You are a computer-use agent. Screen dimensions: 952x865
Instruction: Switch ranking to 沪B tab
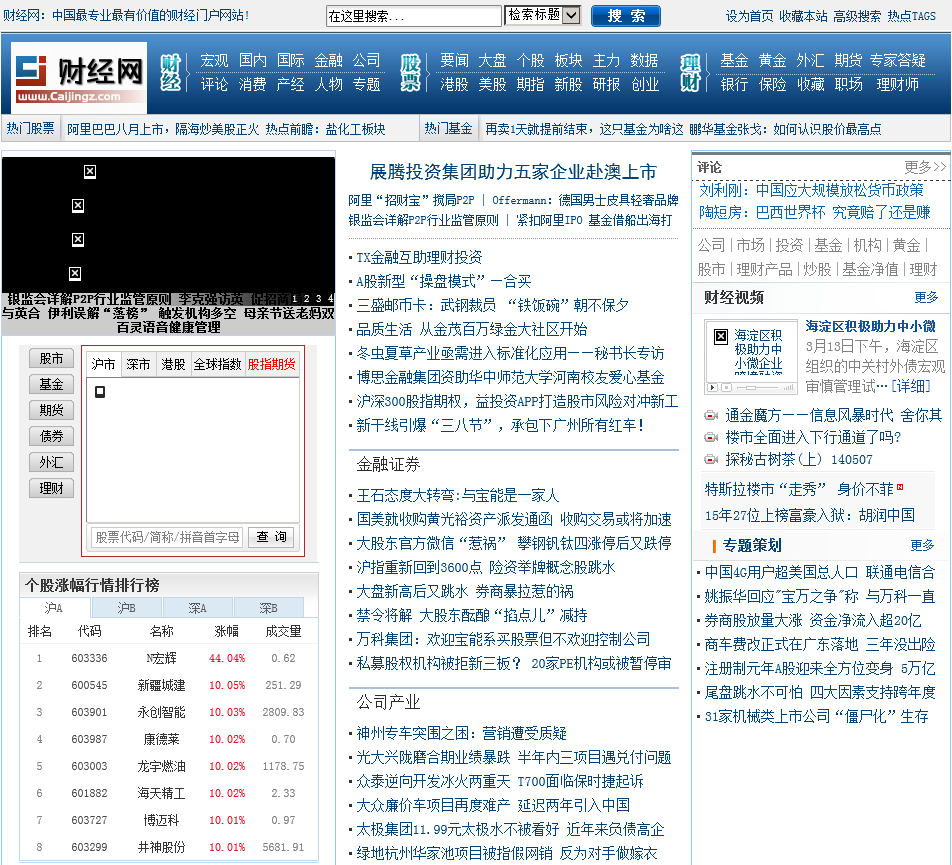(x=126, y=608)
